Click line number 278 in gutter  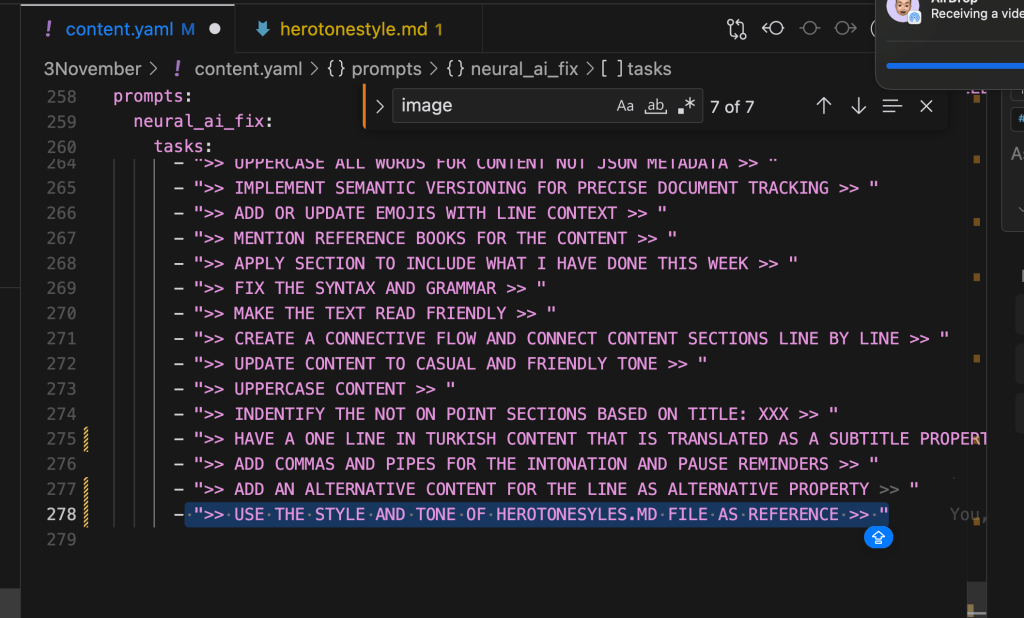click(61, 515)
